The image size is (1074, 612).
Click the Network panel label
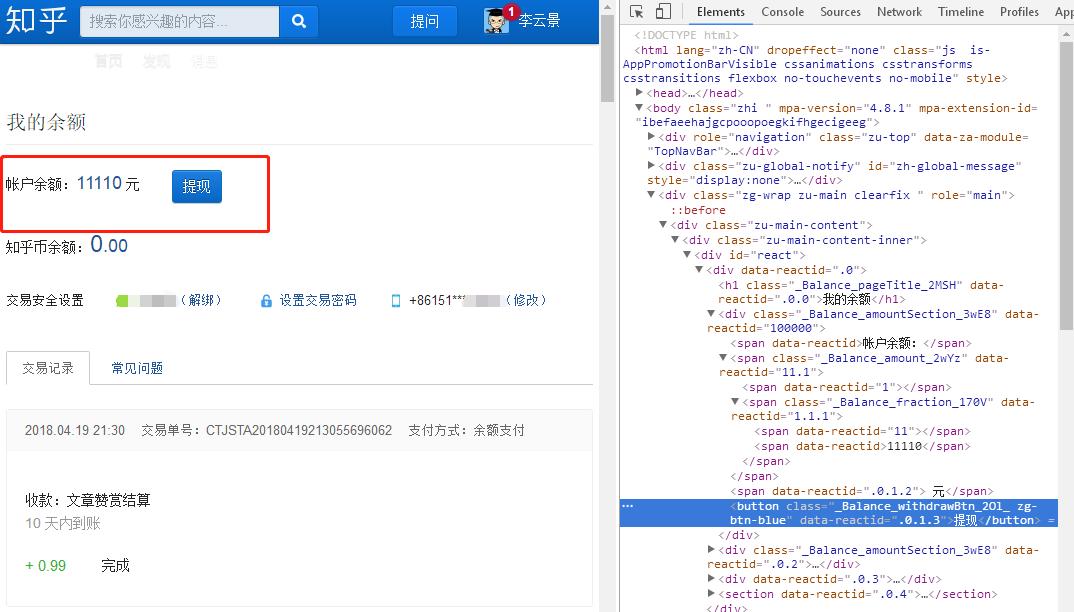pos(899,12)
